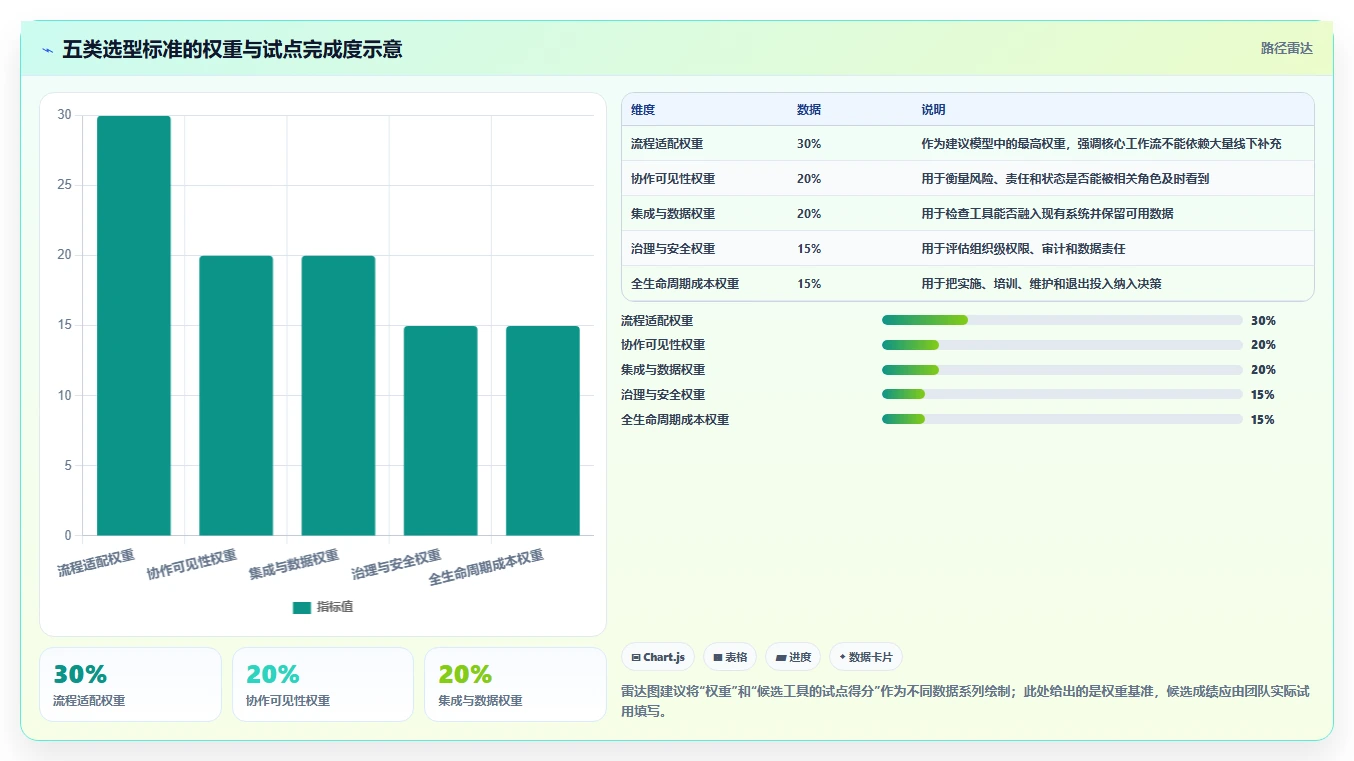Click description starting 用于把实施、培训、维护
The width and height of the screenshot is (1354, 761).
[1041, 284]
